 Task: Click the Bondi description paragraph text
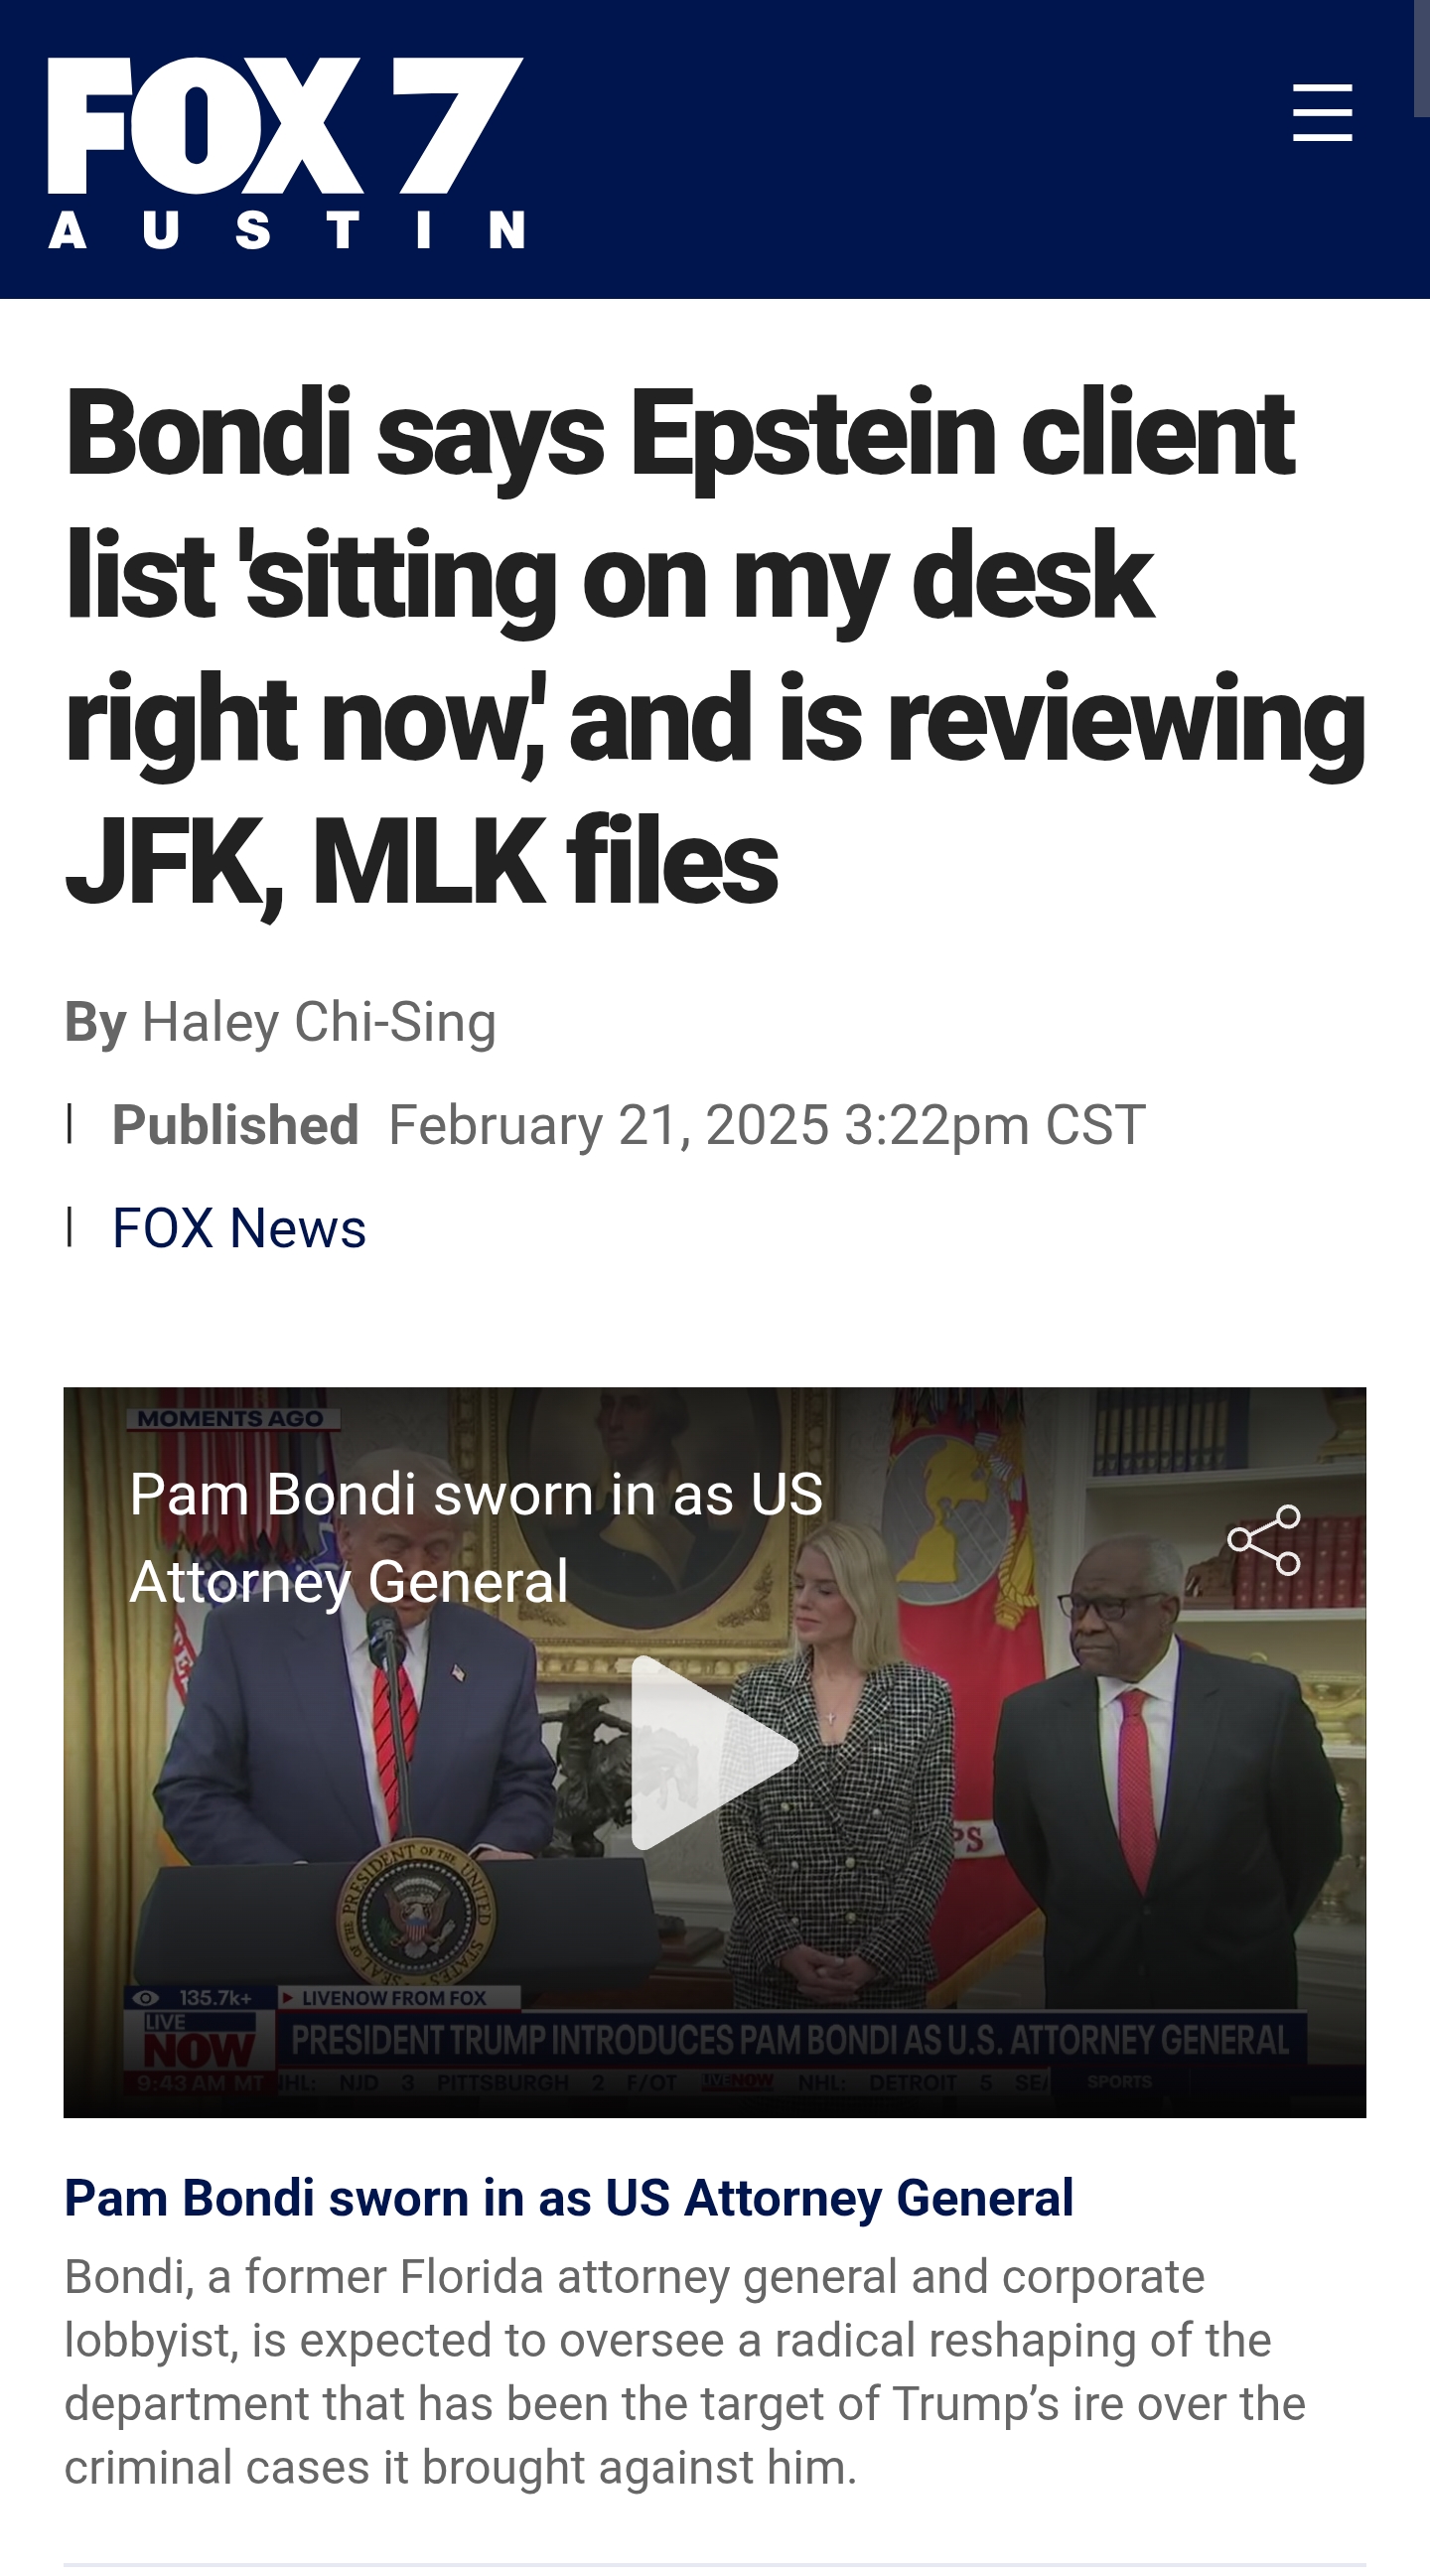point(684,2371)
